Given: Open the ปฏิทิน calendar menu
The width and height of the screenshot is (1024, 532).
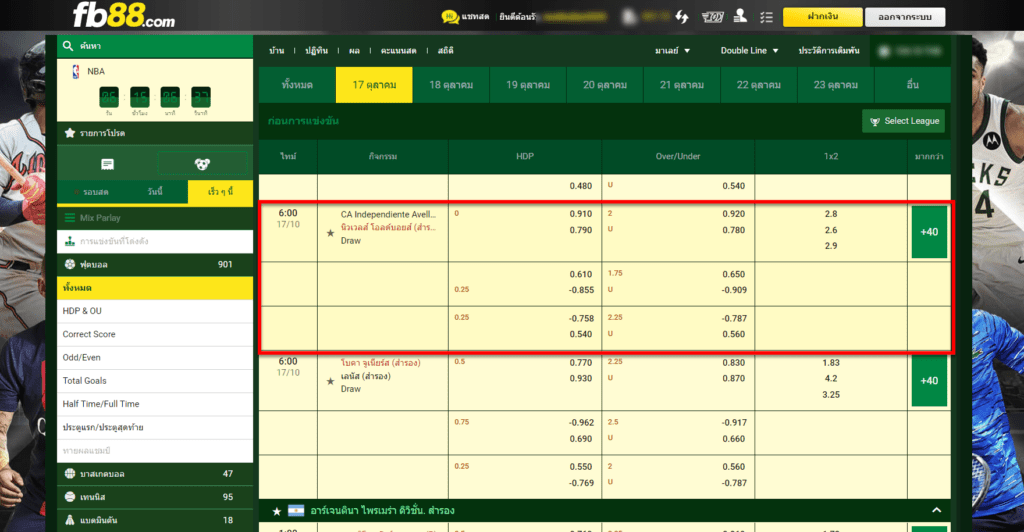Looking at the screenshot, I should click(316, 50).
